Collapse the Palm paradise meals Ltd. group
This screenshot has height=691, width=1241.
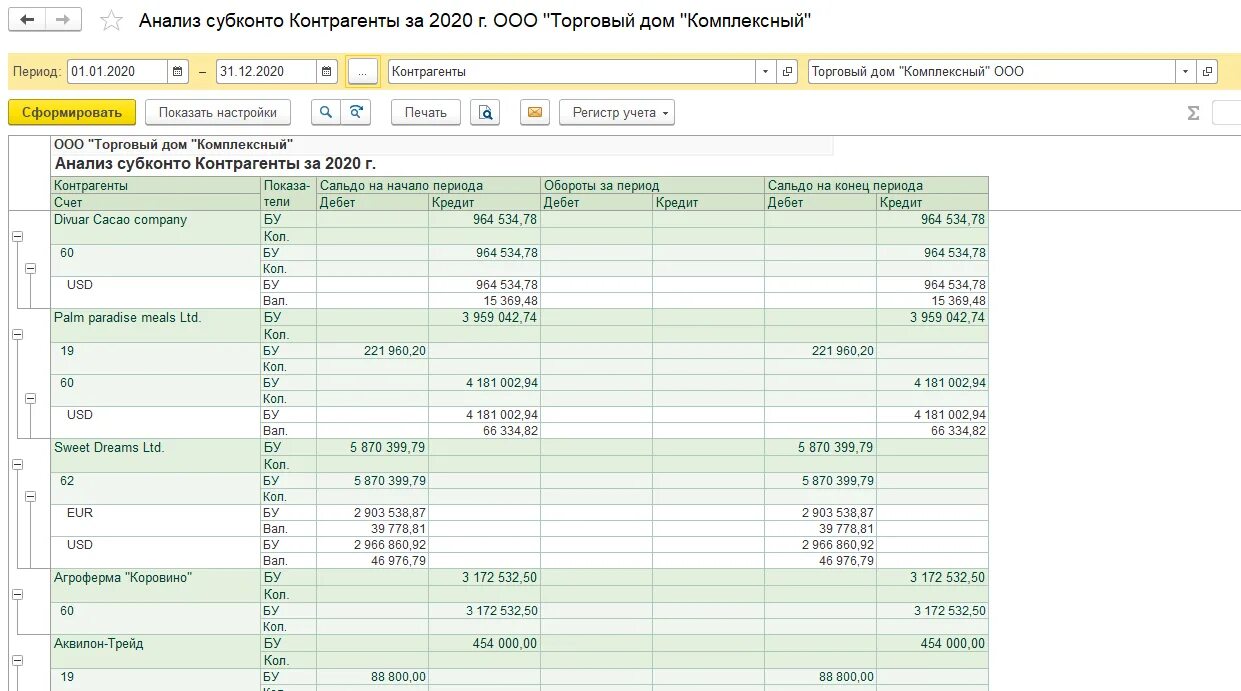point(17,334)
